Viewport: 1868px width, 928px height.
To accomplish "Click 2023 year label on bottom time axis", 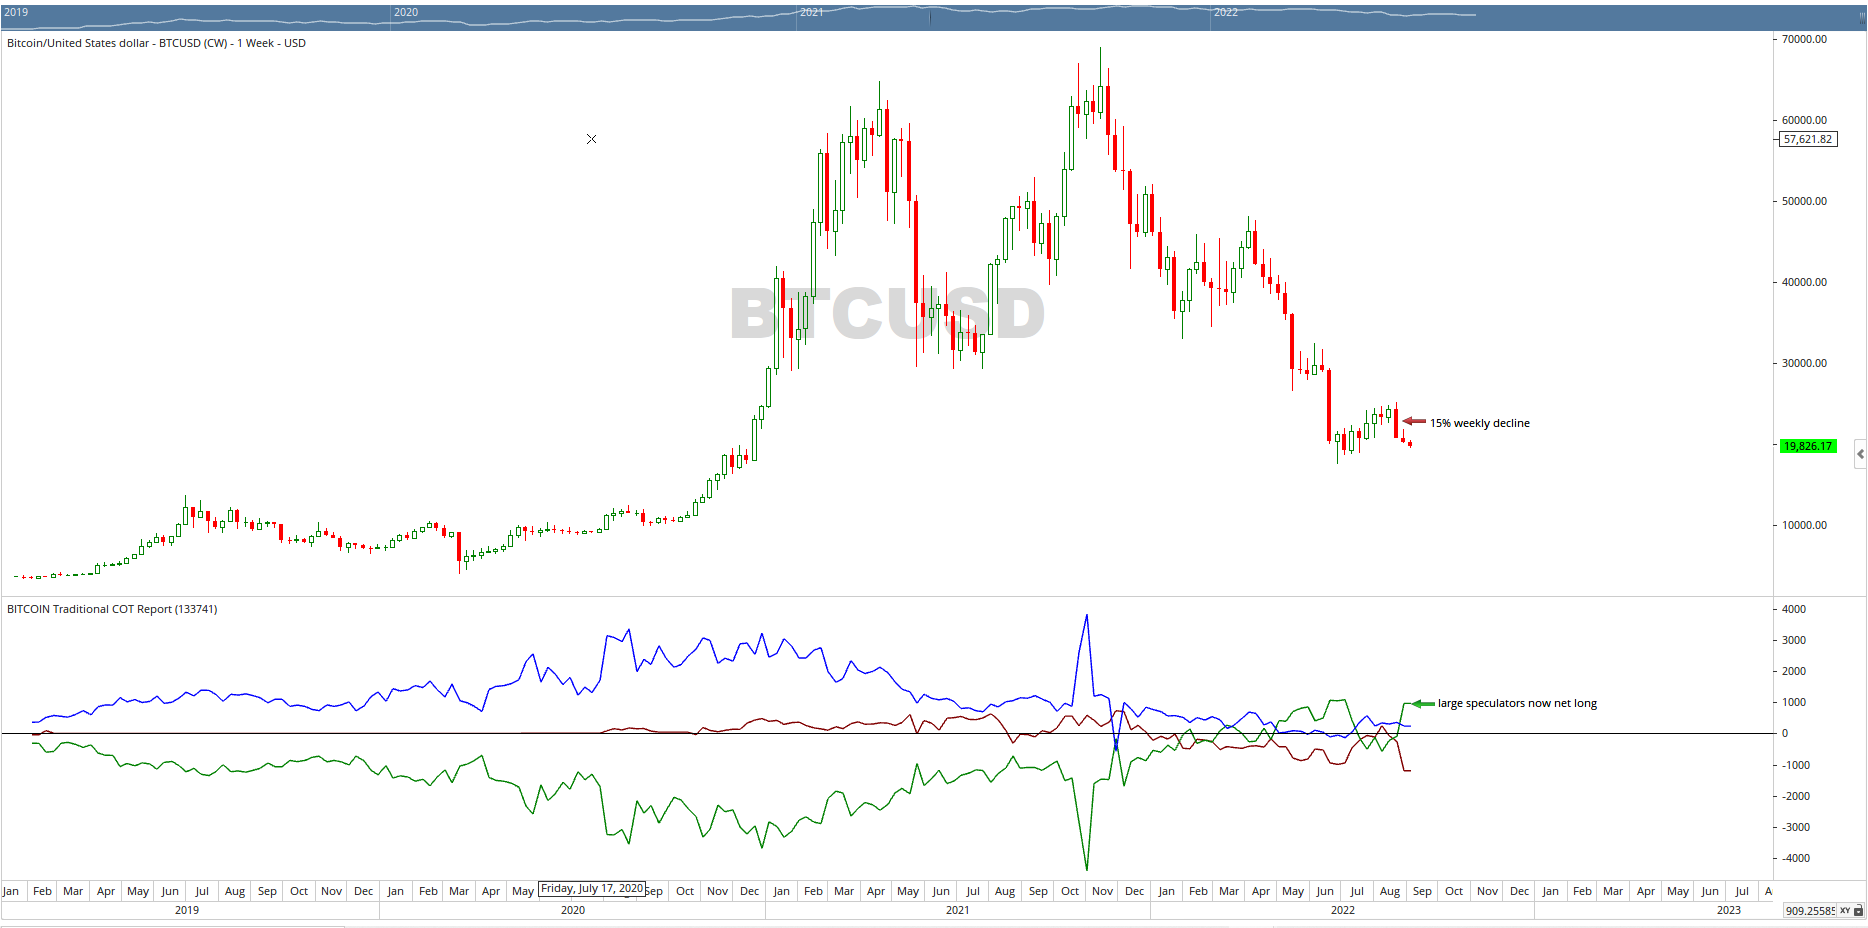I will (x=1729, y=910).
